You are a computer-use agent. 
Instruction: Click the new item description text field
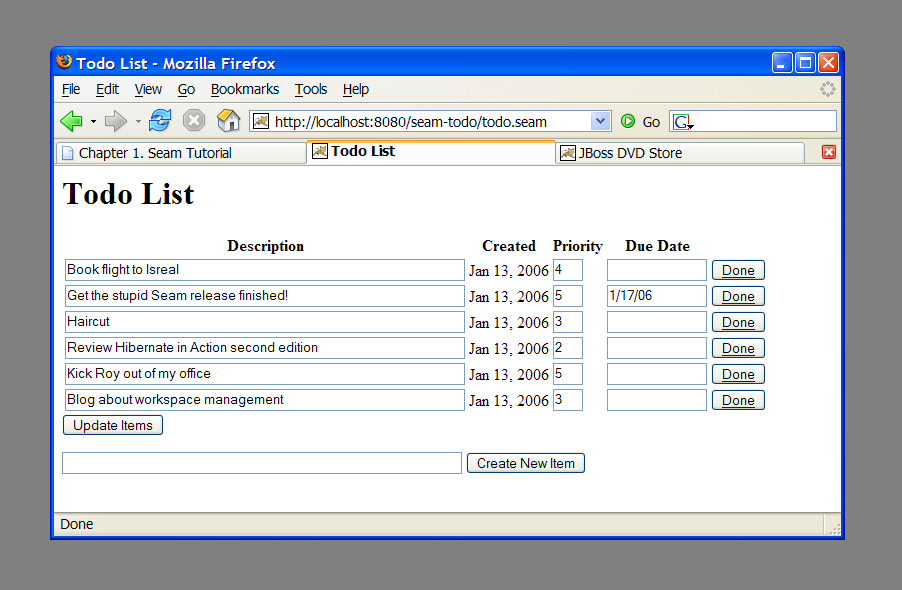tap(262, 463)
